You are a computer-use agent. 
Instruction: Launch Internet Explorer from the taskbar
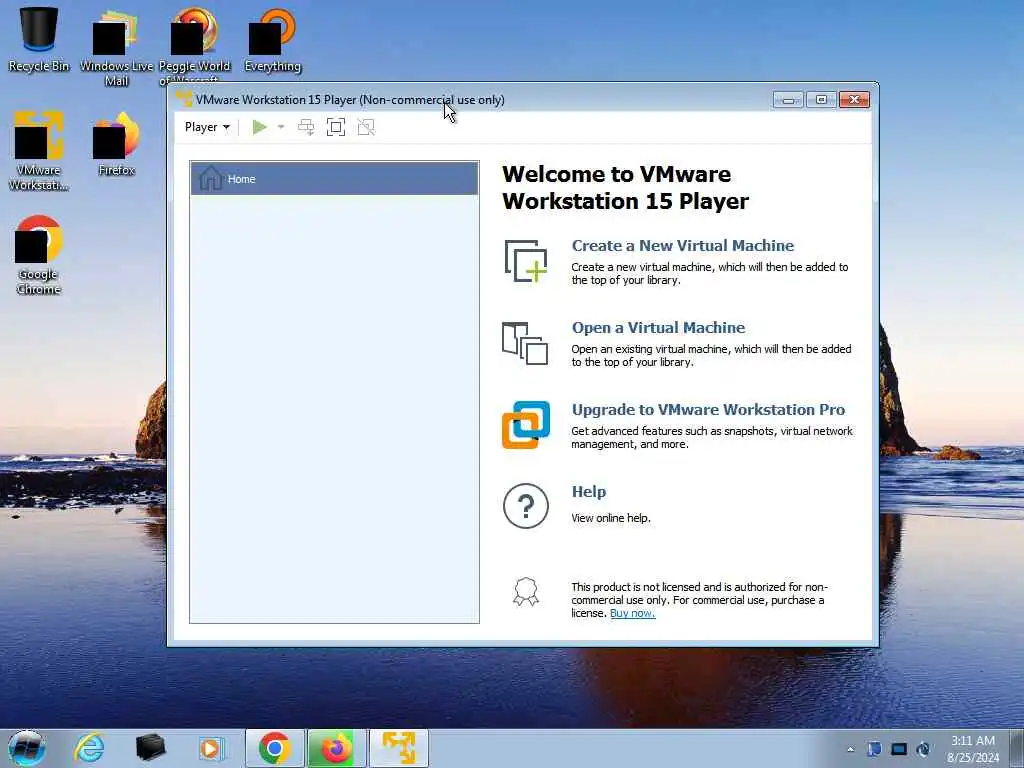[89, 748]
